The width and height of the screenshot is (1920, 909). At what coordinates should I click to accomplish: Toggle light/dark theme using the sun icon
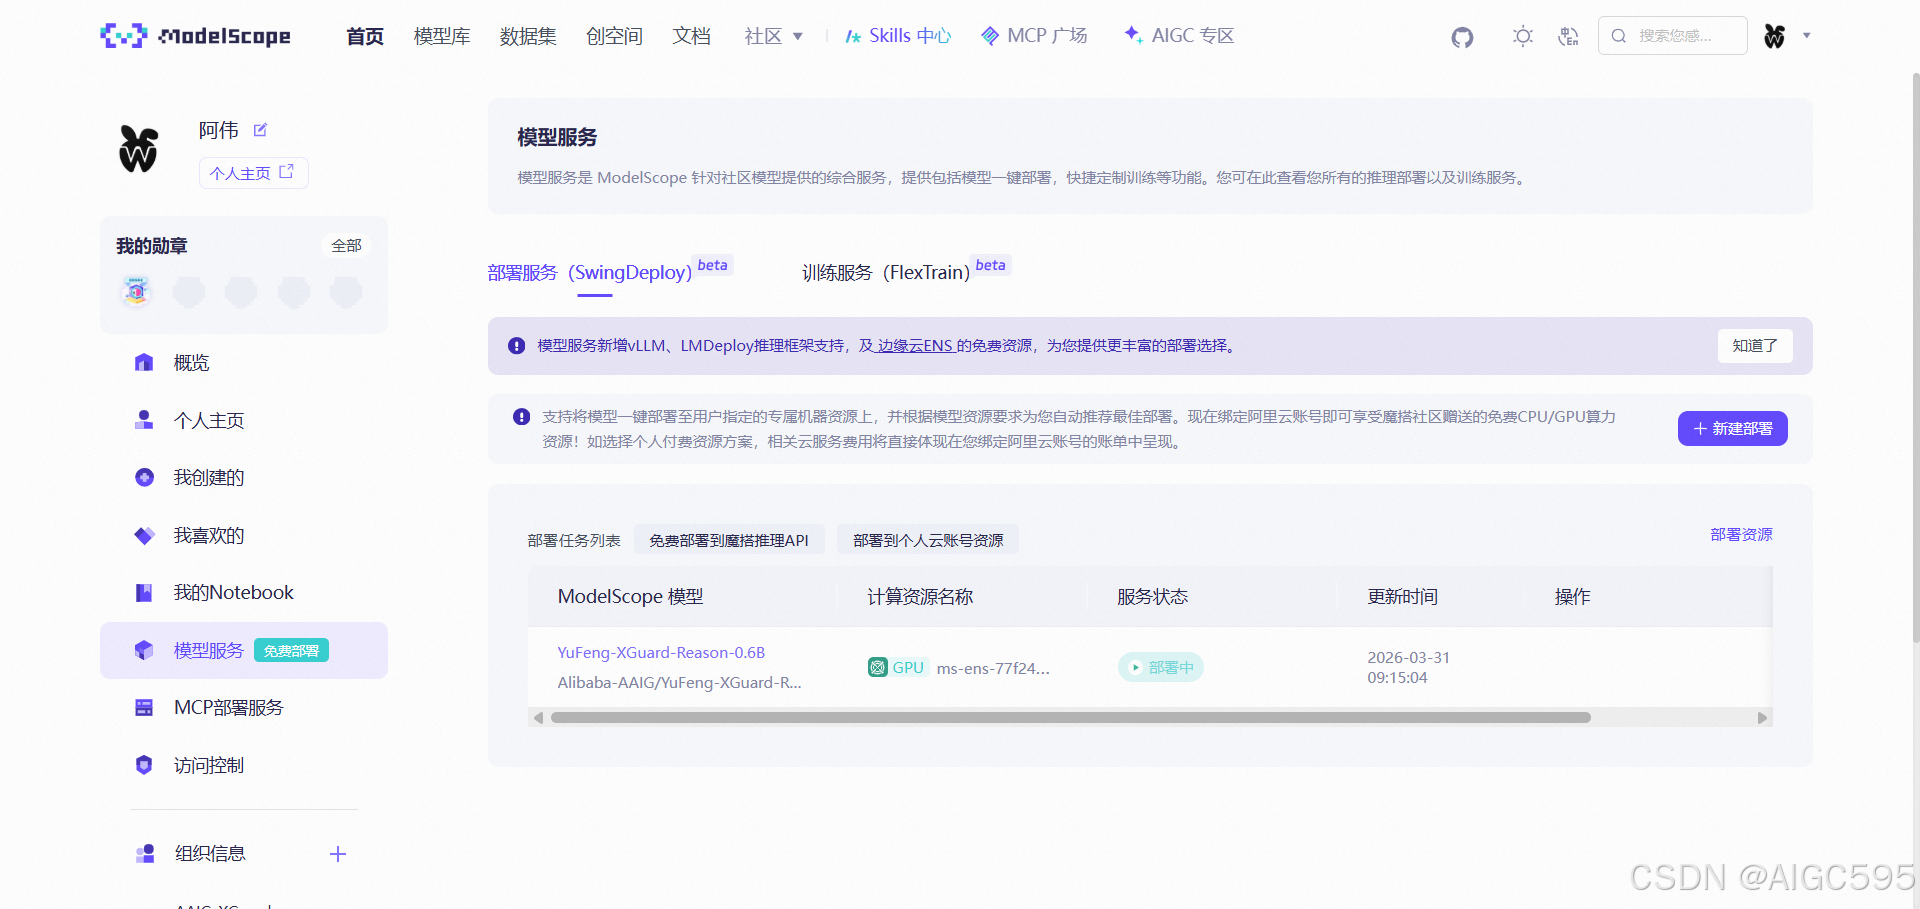click(x=1522, y=36)
